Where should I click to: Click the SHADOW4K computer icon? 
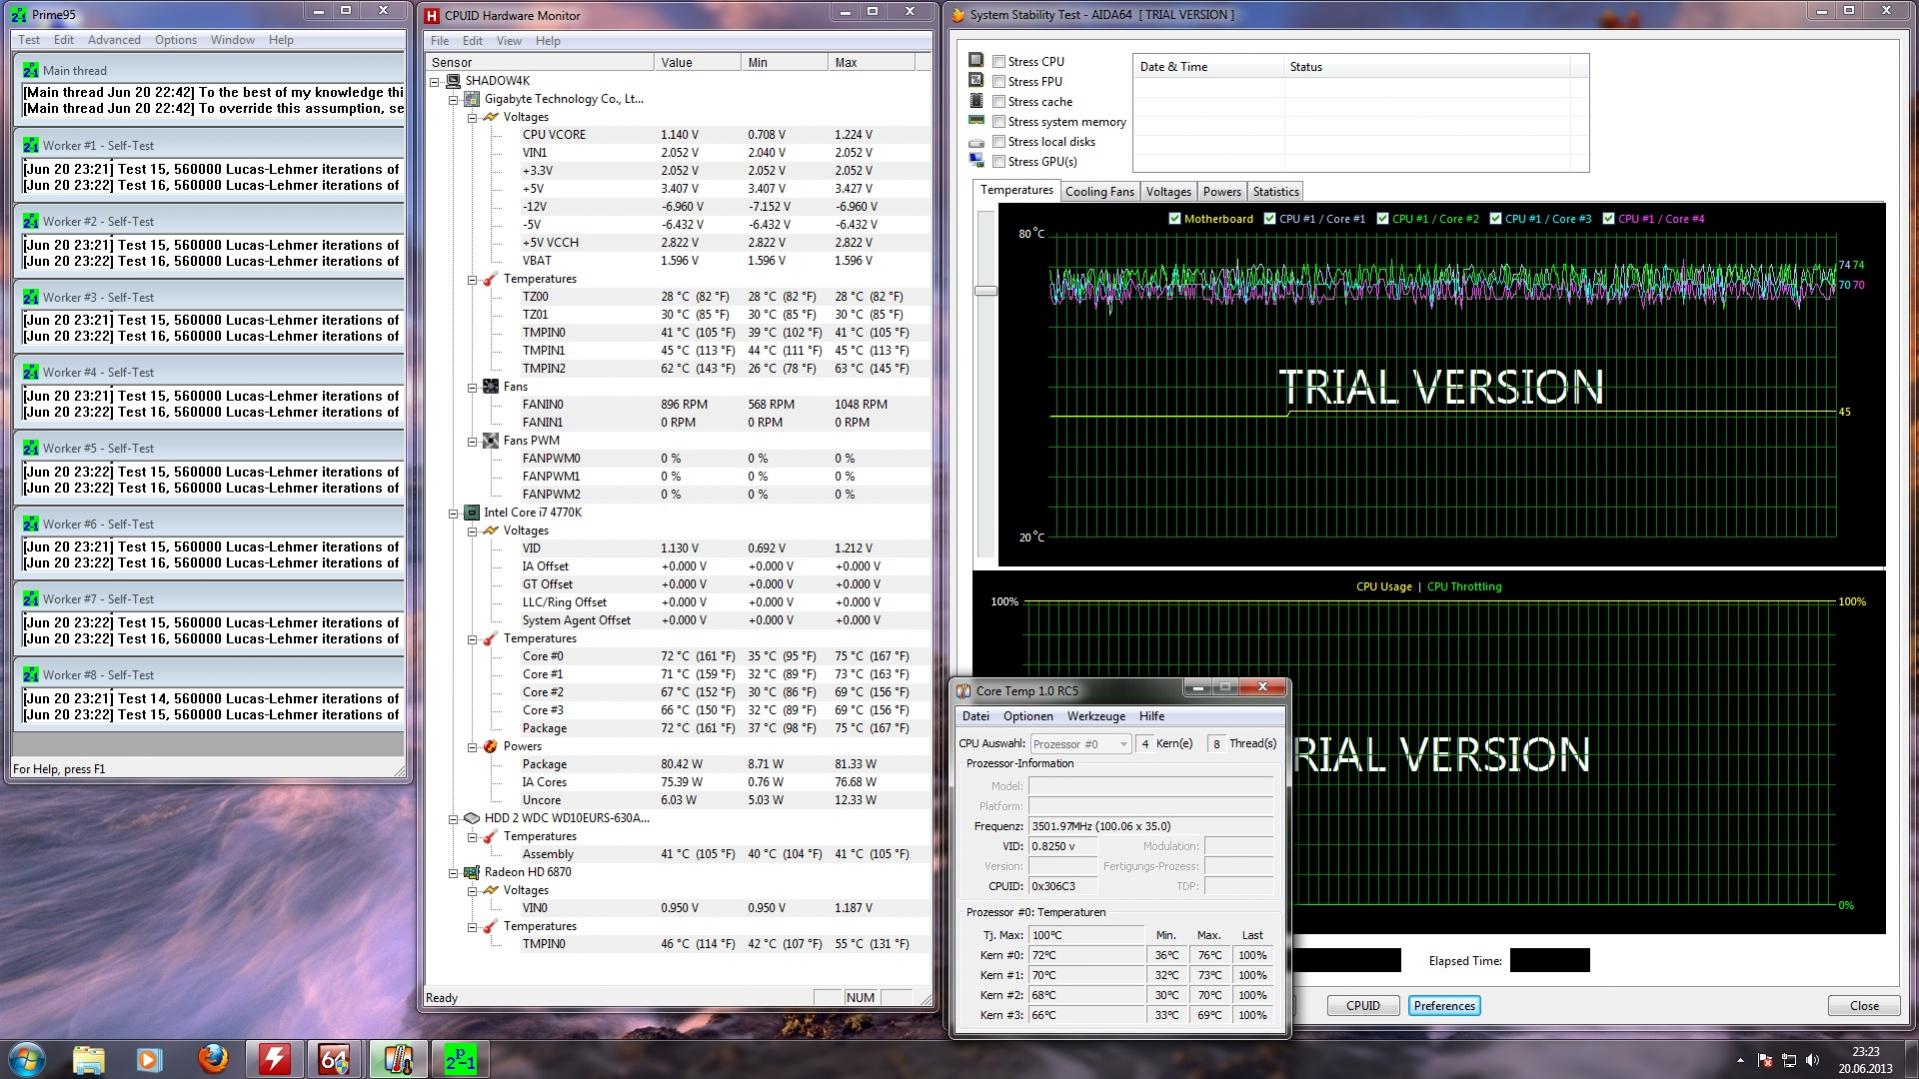(453, 81)
